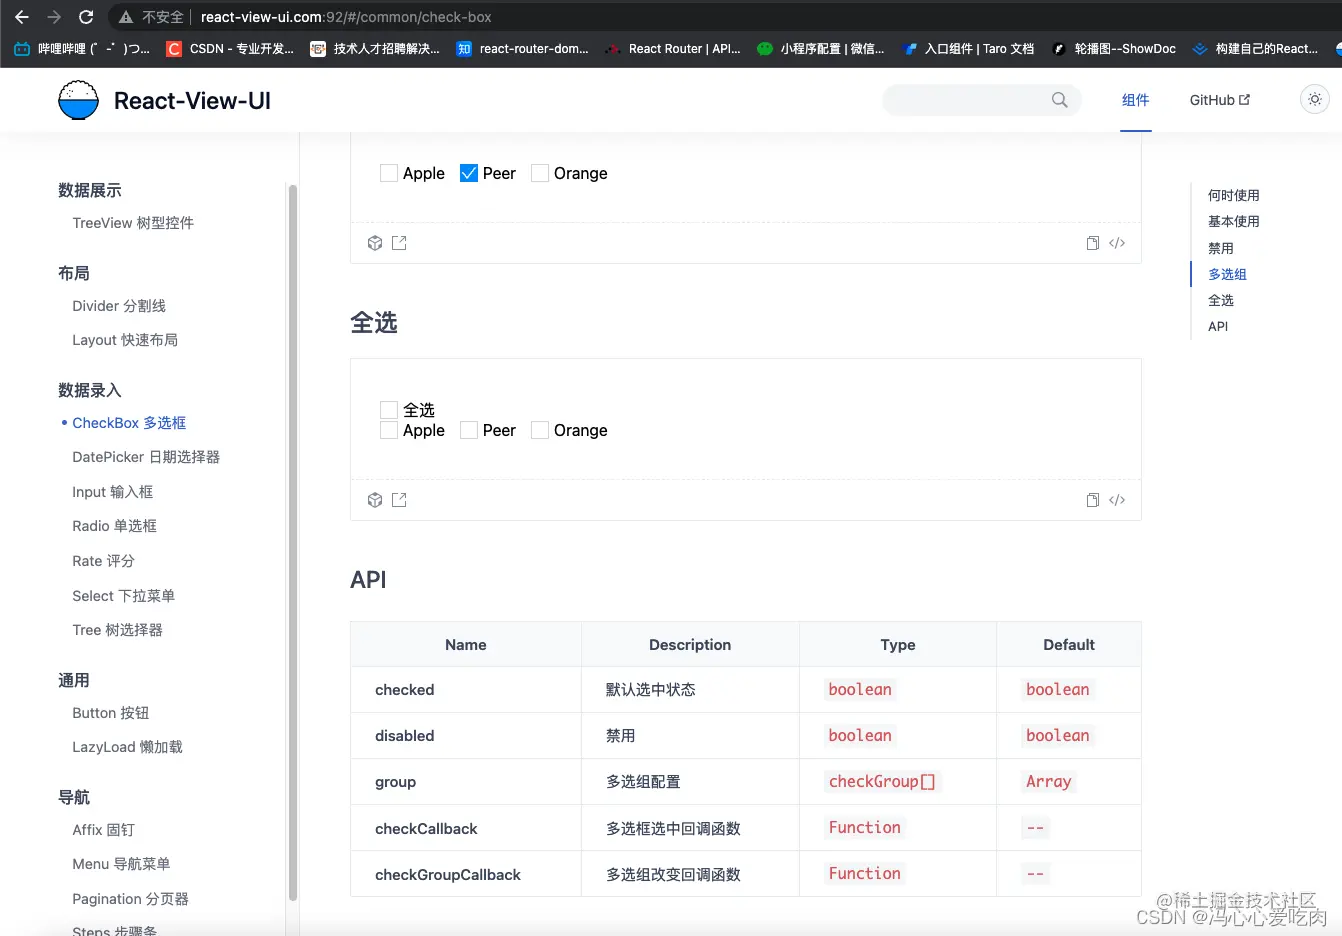Open Radio 单选框 in sidebar
The image size is (1342, 936).
(x=114, y=526)
